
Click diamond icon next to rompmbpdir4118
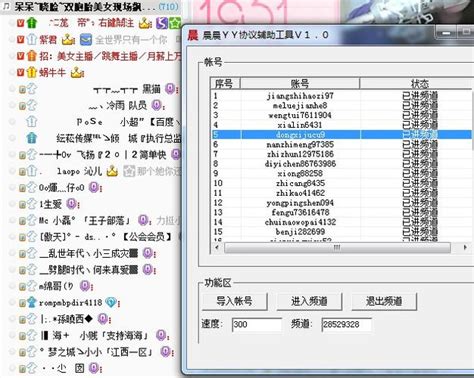111,302
